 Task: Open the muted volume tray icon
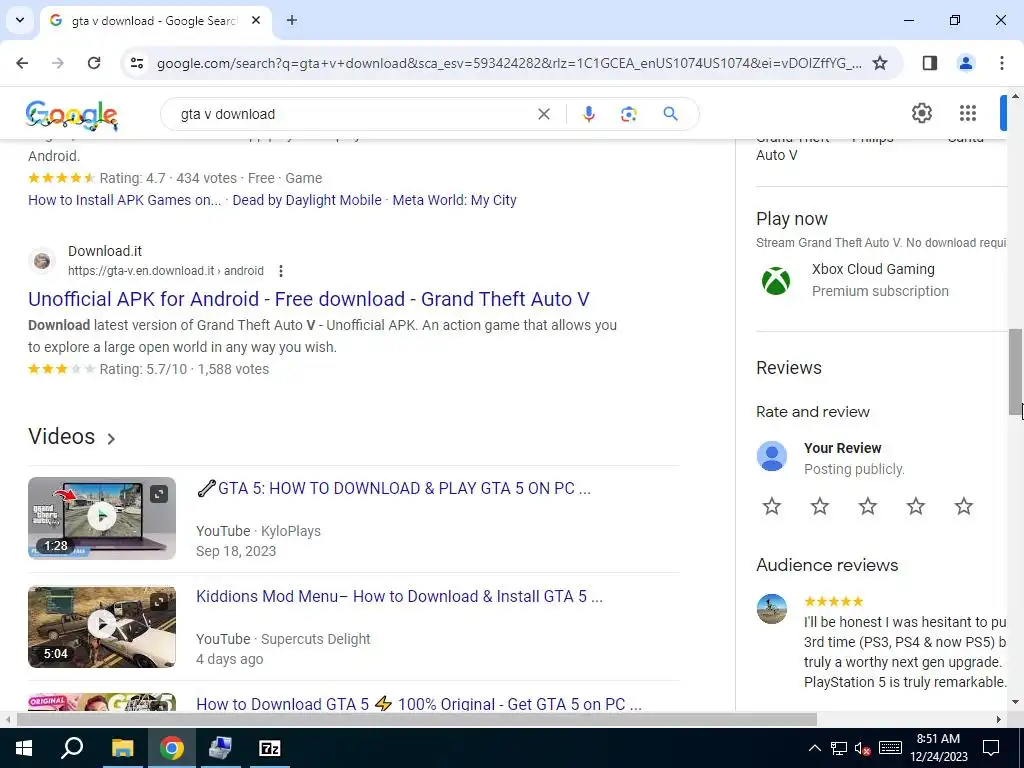tap(863, 748)
